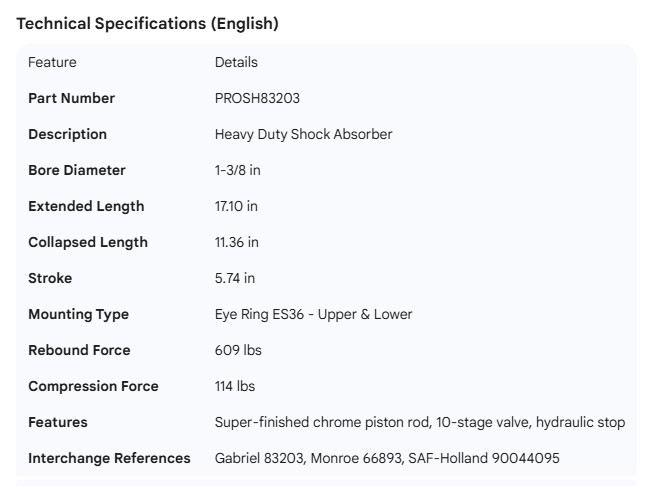This screenshot has width=650, height=486.
Task: Click the Extended Length label
Action: pos(86,206)
